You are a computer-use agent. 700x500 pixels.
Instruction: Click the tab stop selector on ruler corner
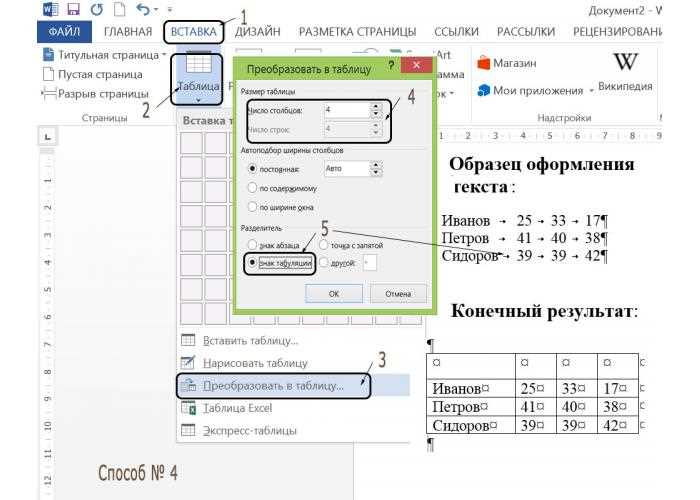pos(47,137)
